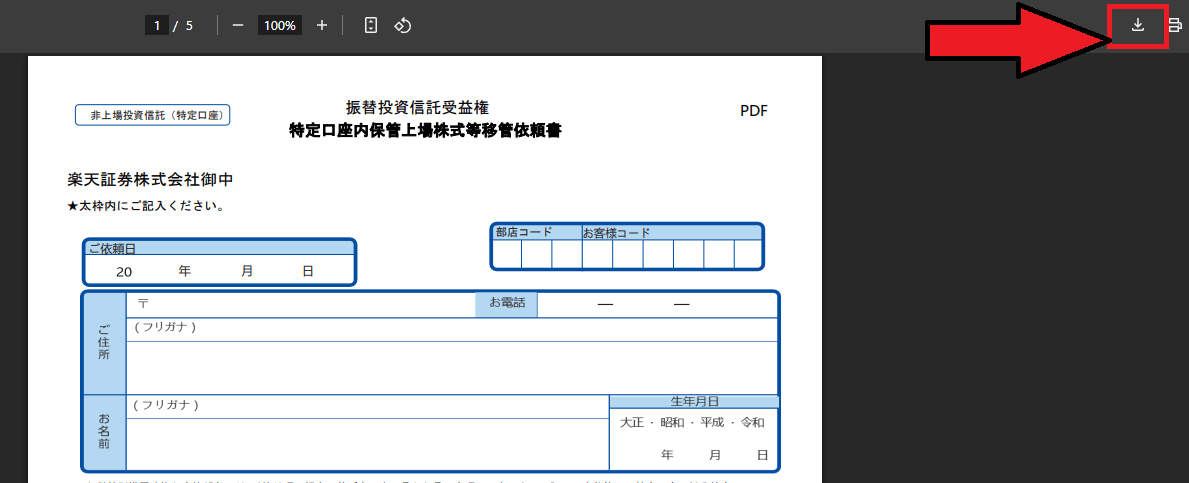Screen dimensions: 1189x483
Task: Select the text 楽天証券株式会社御中
Action: (x=150, y=180)
